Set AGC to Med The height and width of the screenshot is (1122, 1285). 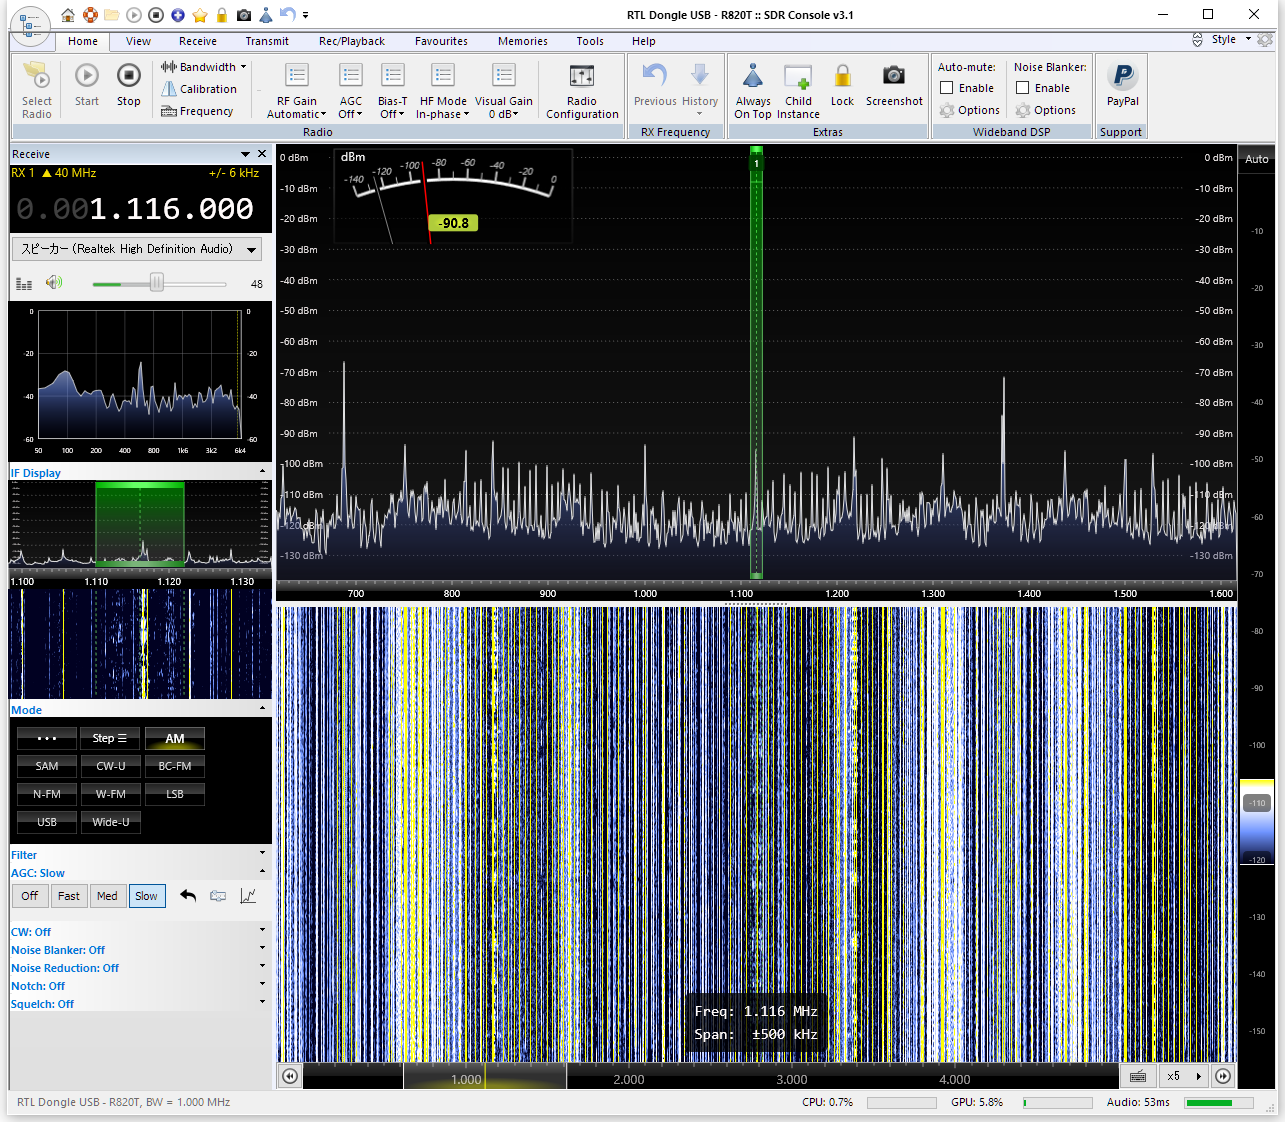pyautogui.click(x=107, y=896)
